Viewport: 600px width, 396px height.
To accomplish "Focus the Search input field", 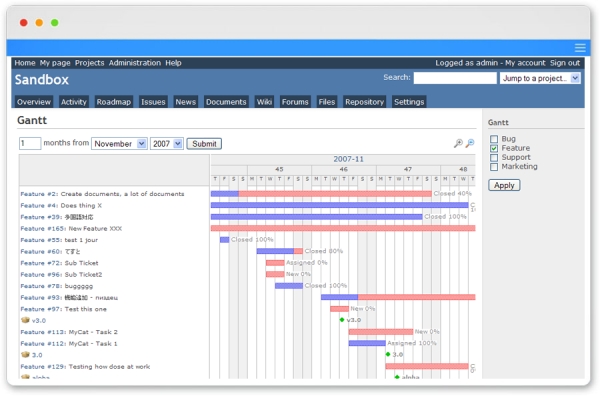I will pyautogui.click(x=455, y=78).
